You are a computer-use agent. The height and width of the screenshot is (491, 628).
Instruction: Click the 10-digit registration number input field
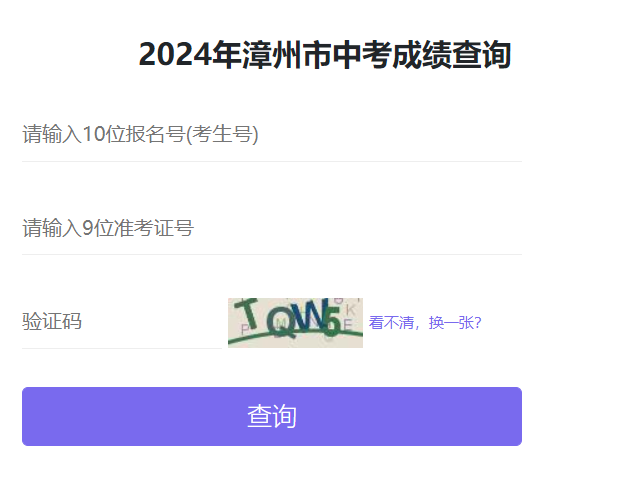click(271, 135)
